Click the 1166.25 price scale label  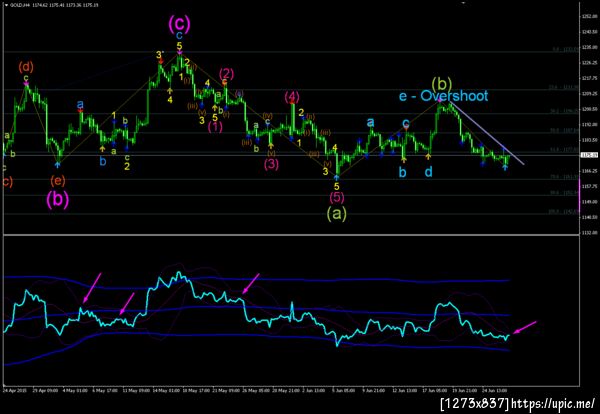[x=590, y=171]
